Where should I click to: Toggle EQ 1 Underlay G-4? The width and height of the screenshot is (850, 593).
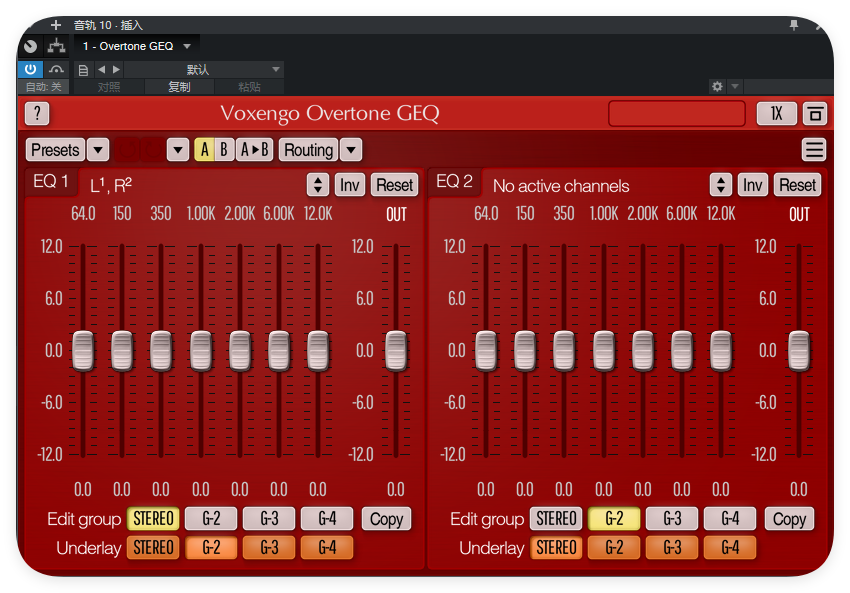(x=327, y=547)
